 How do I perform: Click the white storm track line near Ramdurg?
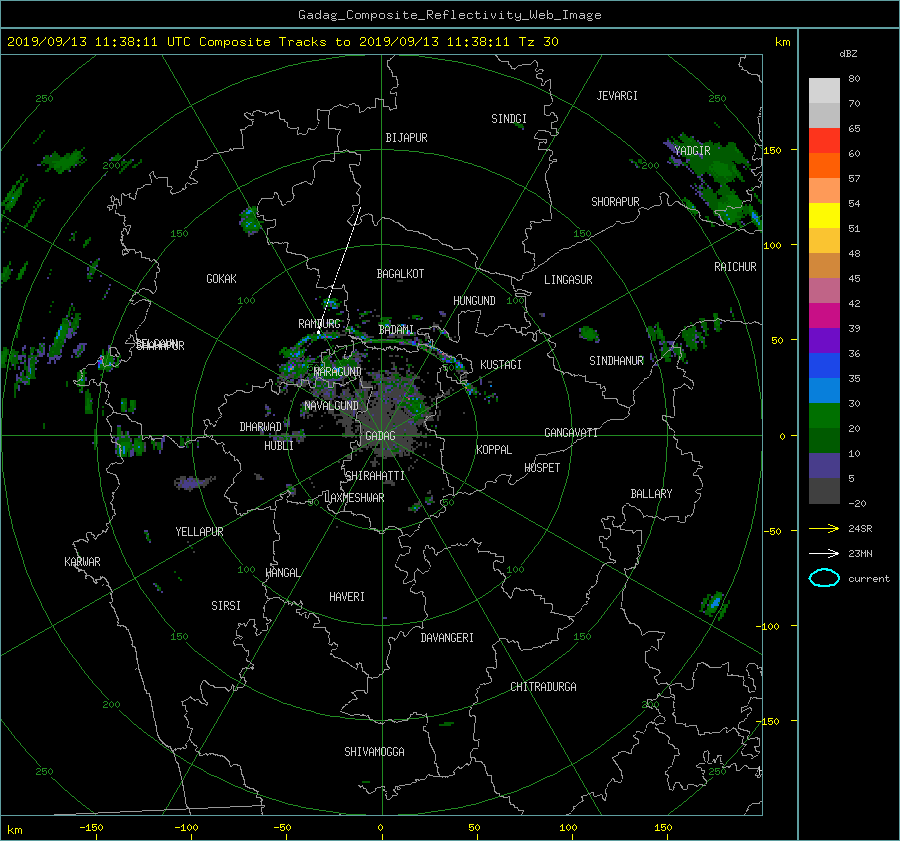click(340, 269)
